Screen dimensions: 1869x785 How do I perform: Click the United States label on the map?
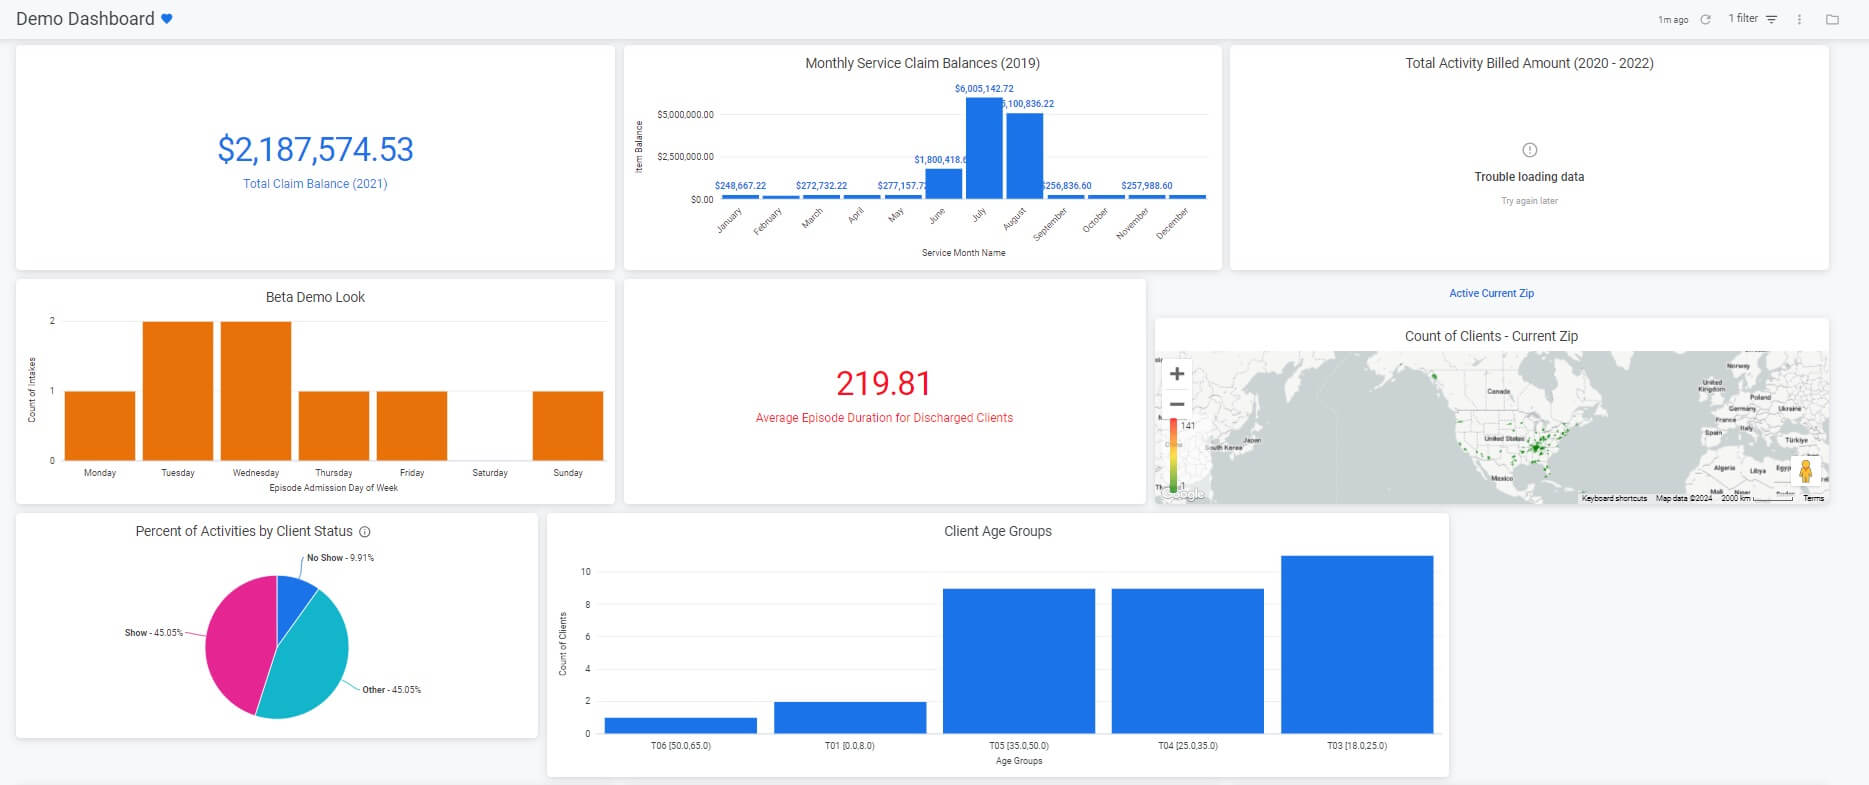point(1504,439)
